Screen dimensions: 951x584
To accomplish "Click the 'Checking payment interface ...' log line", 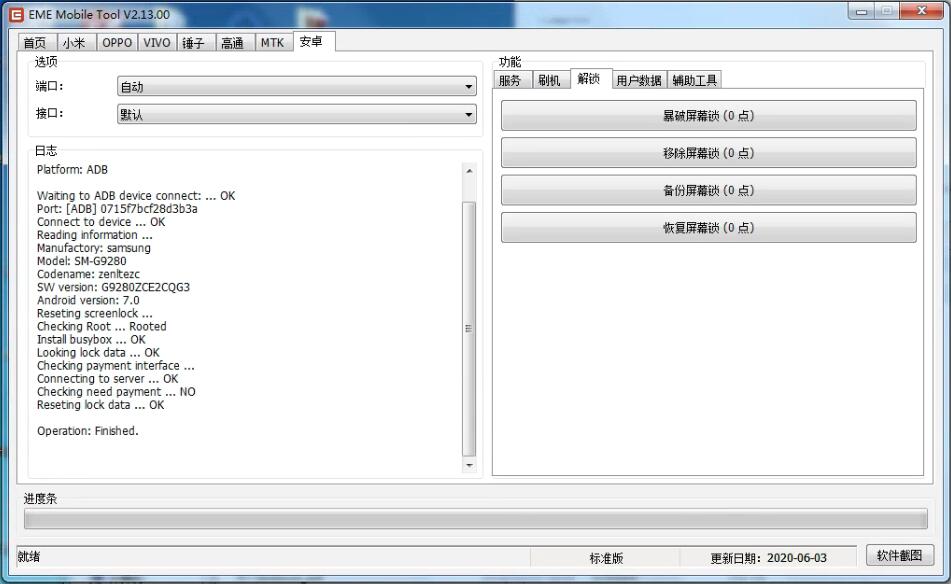I will (x=115, y=366).
